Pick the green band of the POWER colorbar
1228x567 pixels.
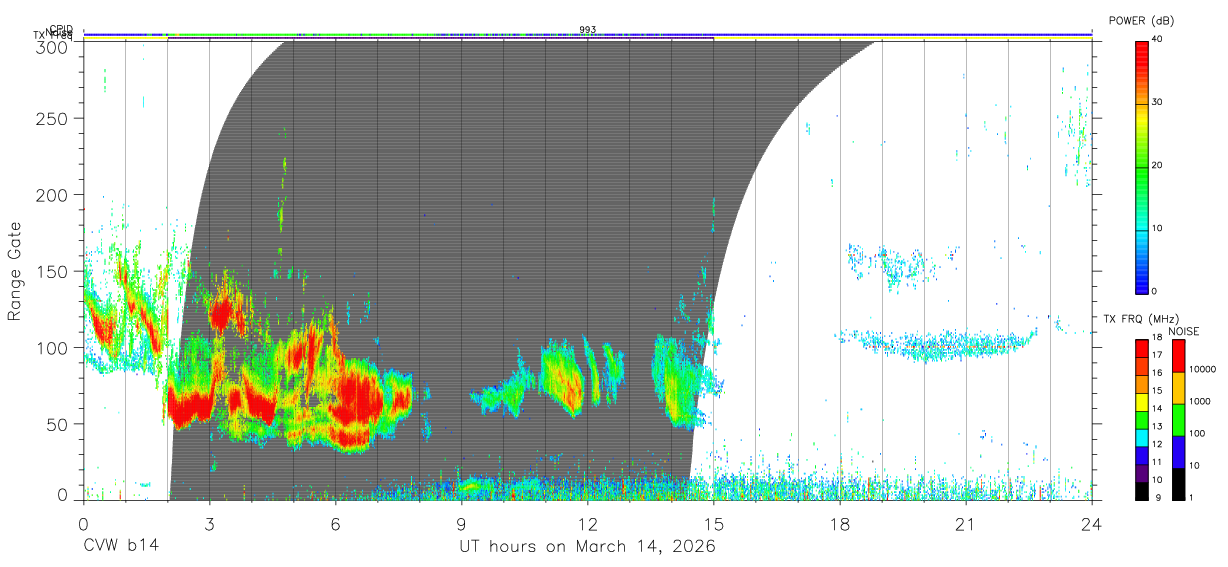click(1142, 197)
